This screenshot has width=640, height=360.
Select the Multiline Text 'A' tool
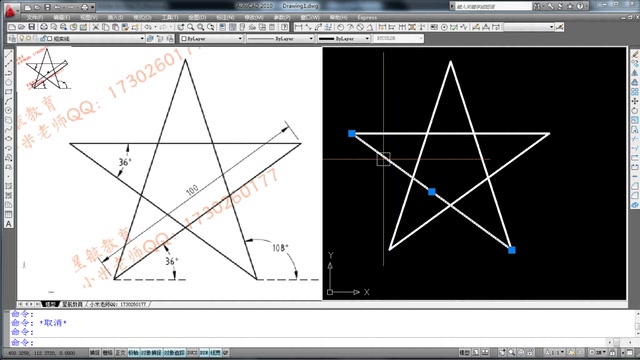(9, 224)
